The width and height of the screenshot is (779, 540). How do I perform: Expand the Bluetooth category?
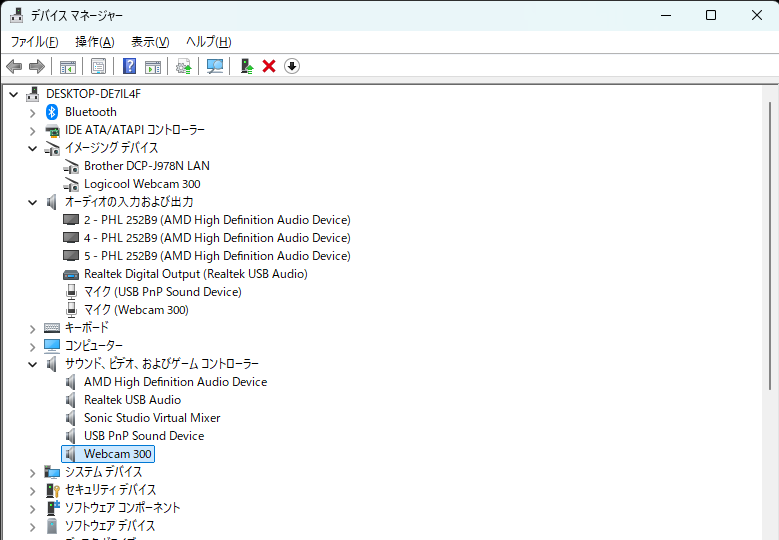(33, 113)
